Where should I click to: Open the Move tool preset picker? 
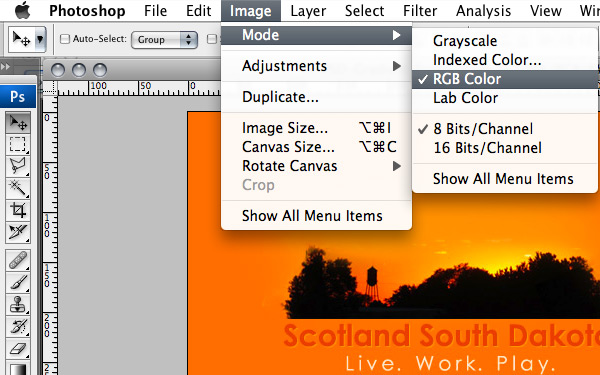coord(40,39)
